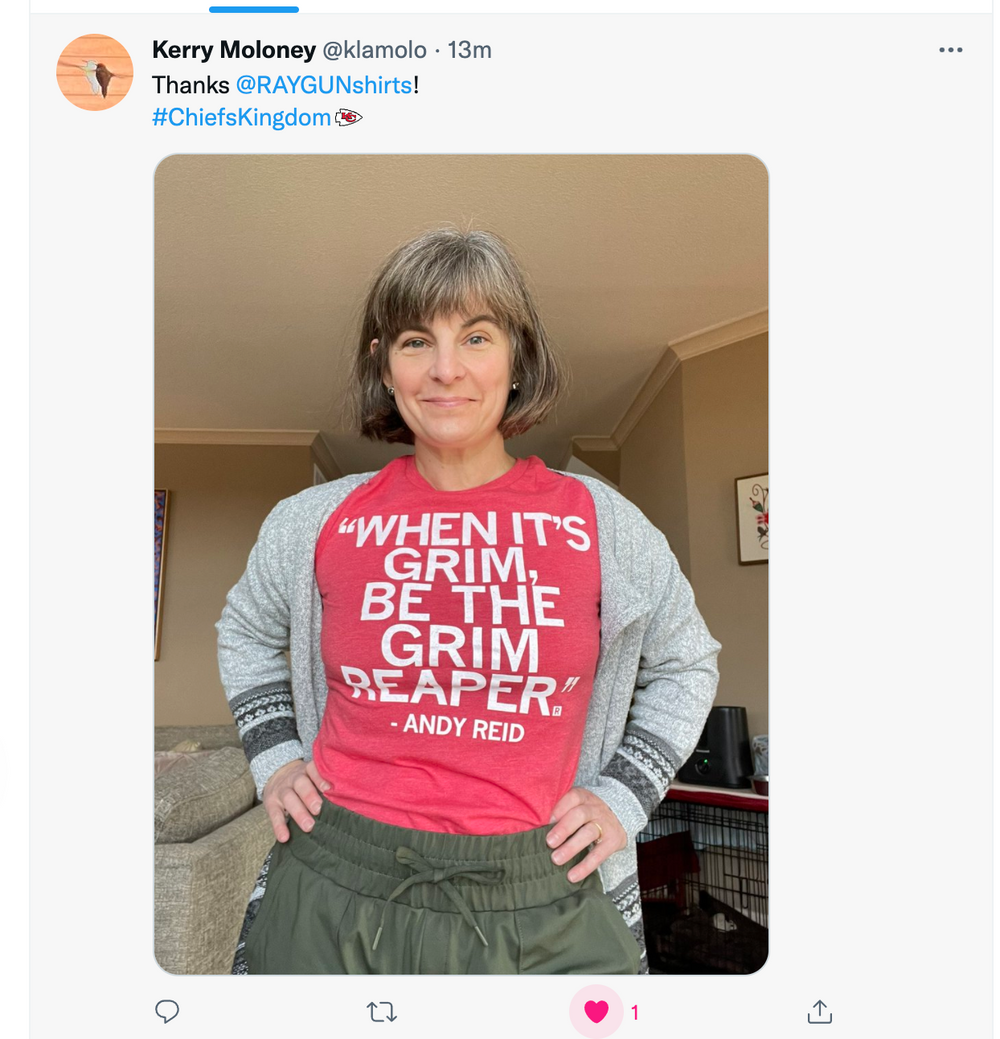Reply to Kerry Moloney's tweet
Image resolution: width=1000 pixels, height=1039 pixels.
pyautogui.click(x=167, y=1012)
